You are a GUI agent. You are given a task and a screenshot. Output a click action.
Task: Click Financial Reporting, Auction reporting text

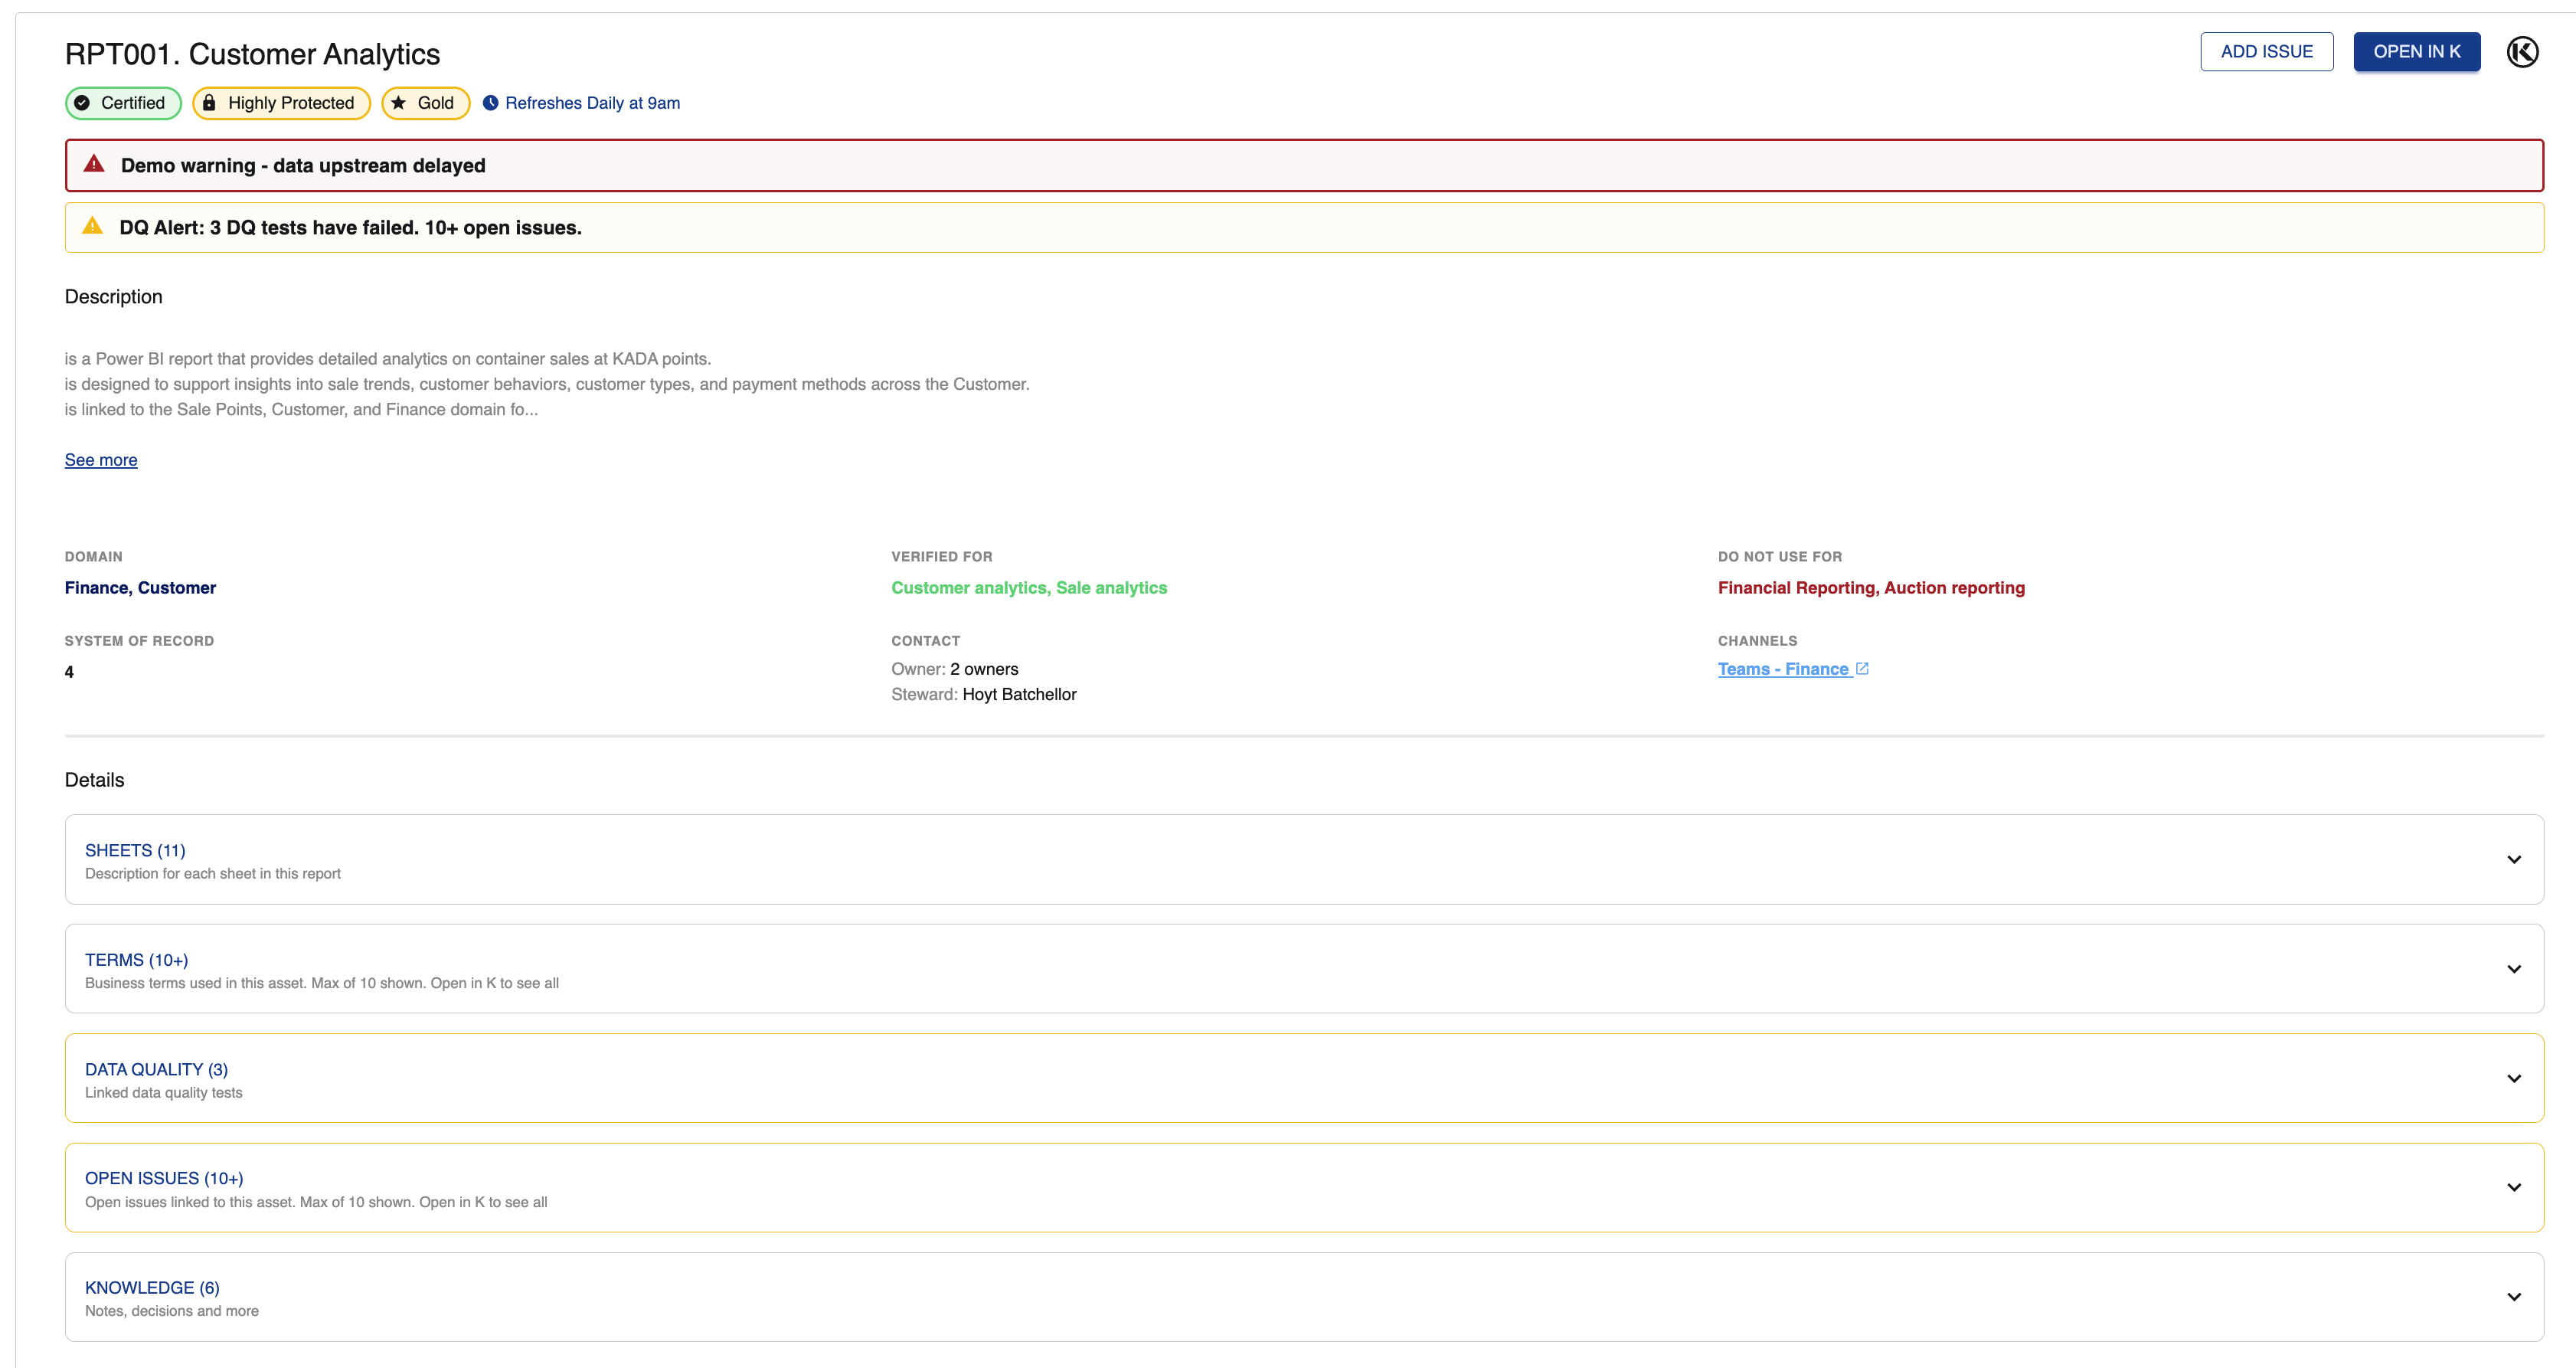point(1871,588)
